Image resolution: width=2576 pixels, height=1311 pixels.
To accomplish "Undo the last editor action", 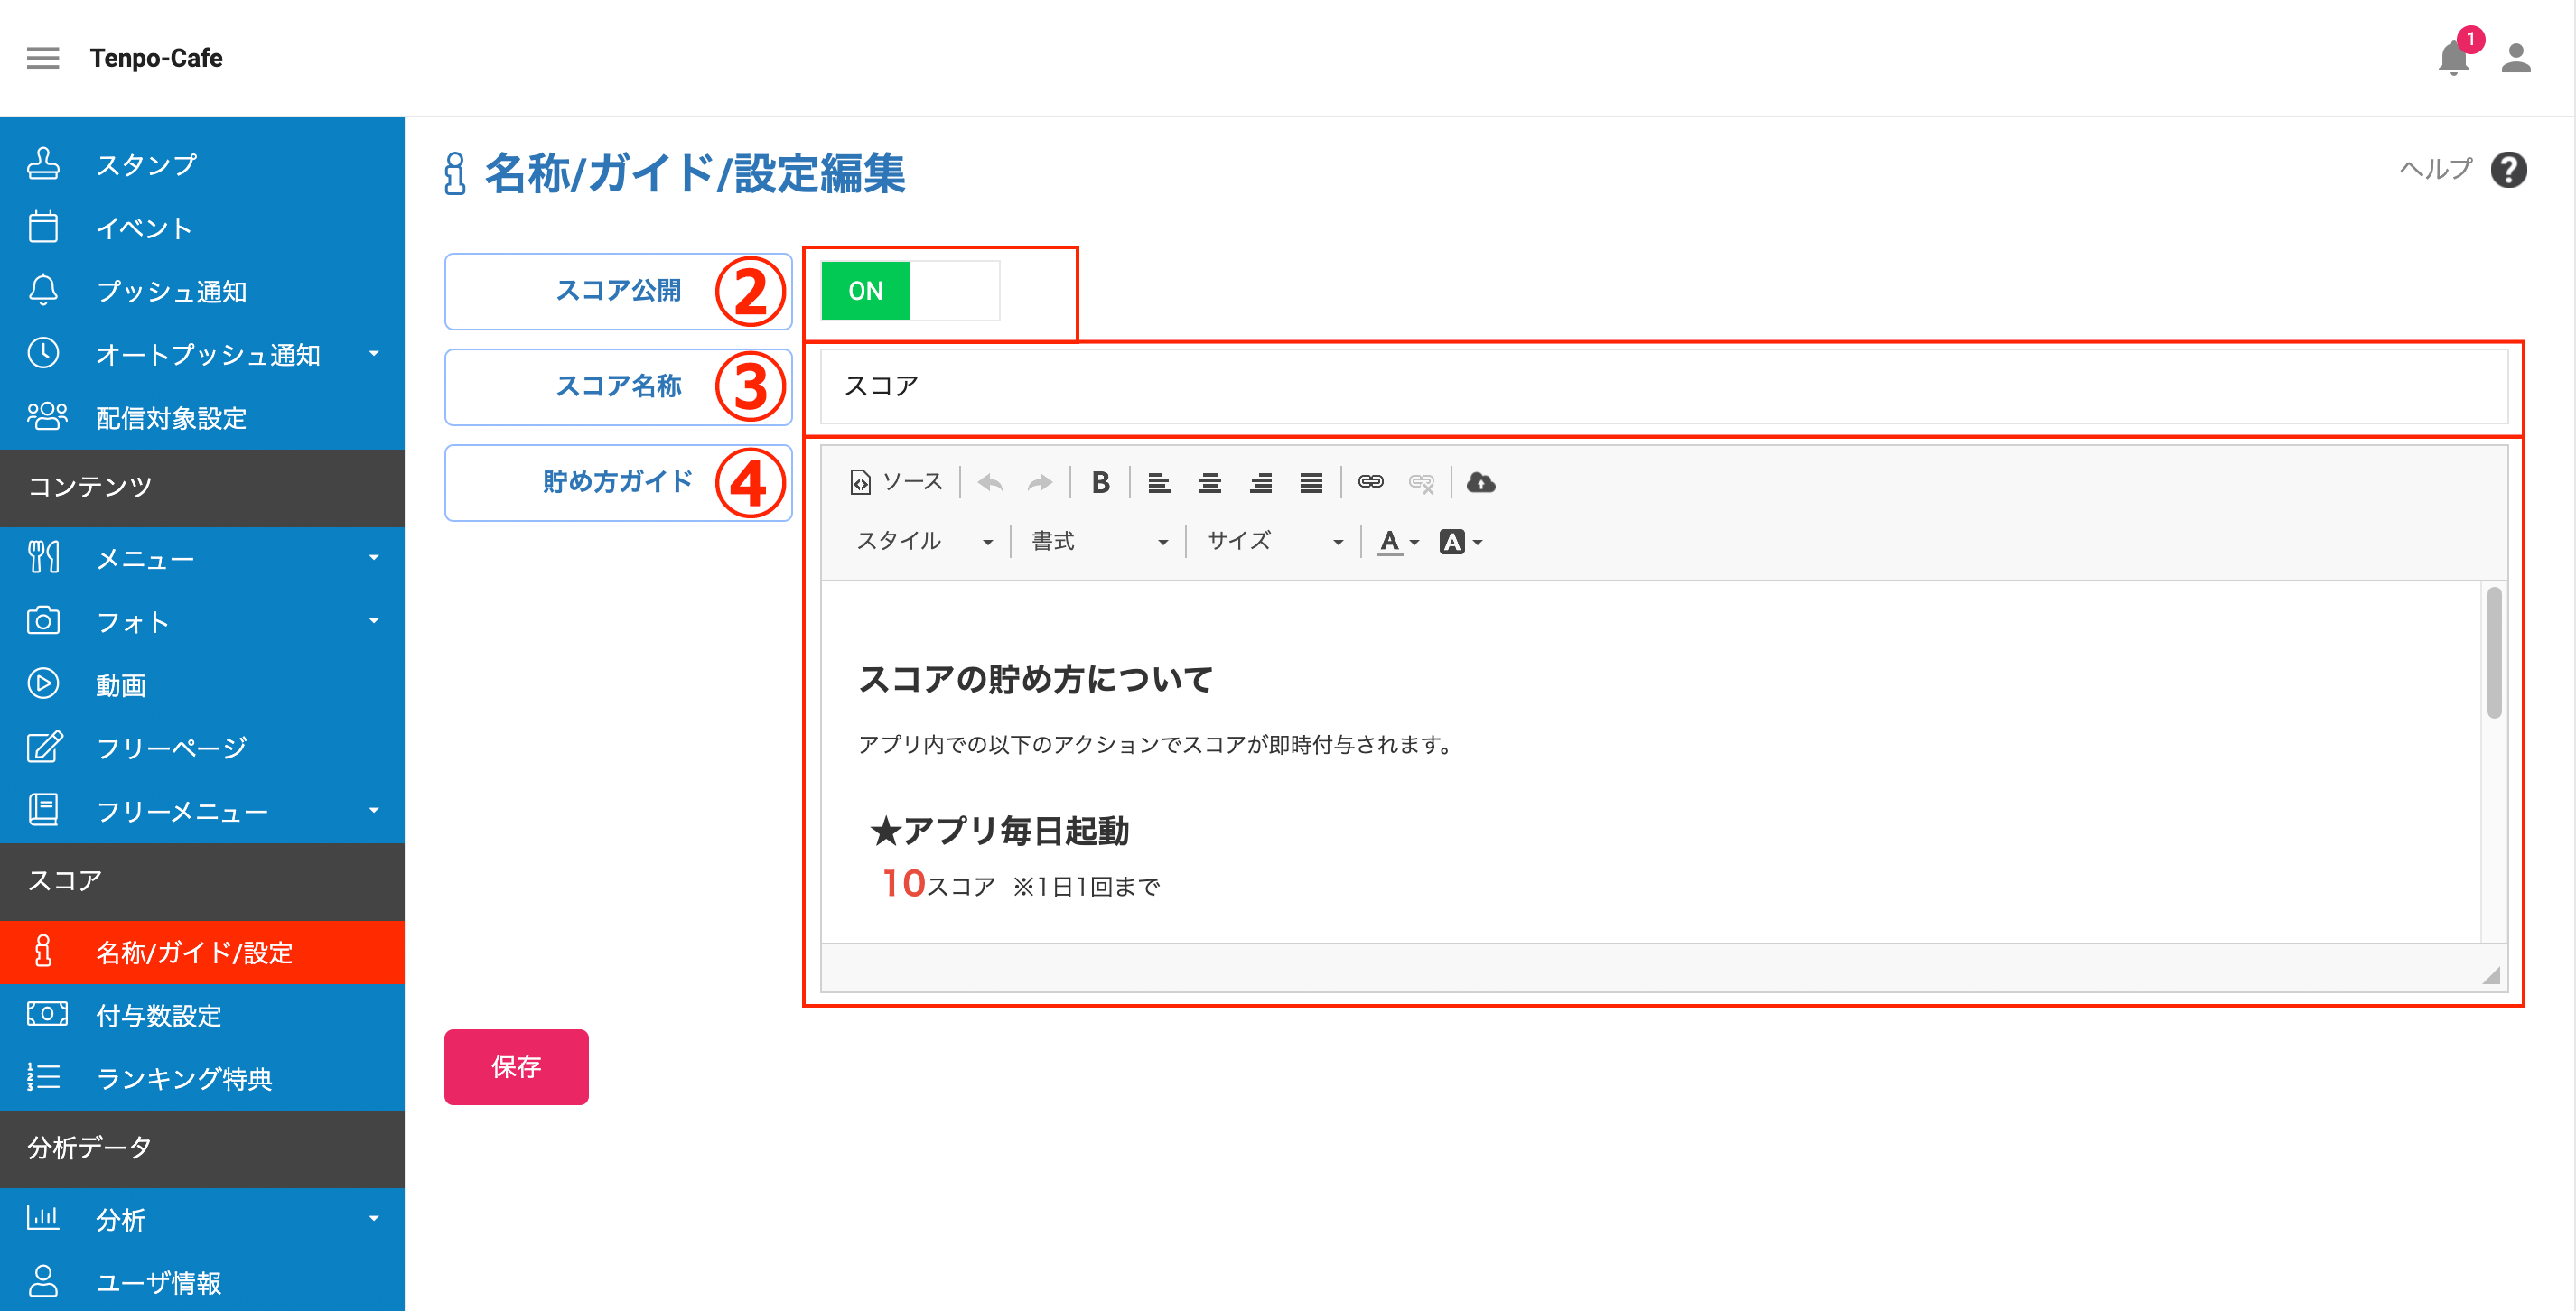I will (x=990, y=483).
